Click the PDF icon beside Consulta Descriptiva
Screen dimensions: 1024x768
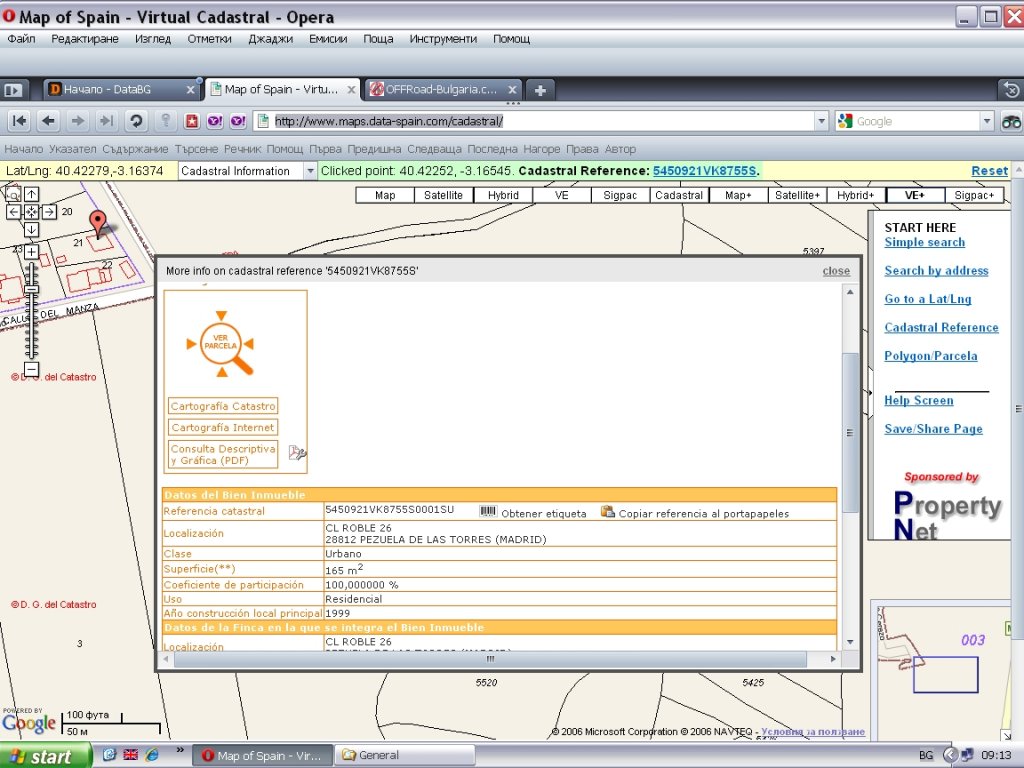(x=297, y=453)
